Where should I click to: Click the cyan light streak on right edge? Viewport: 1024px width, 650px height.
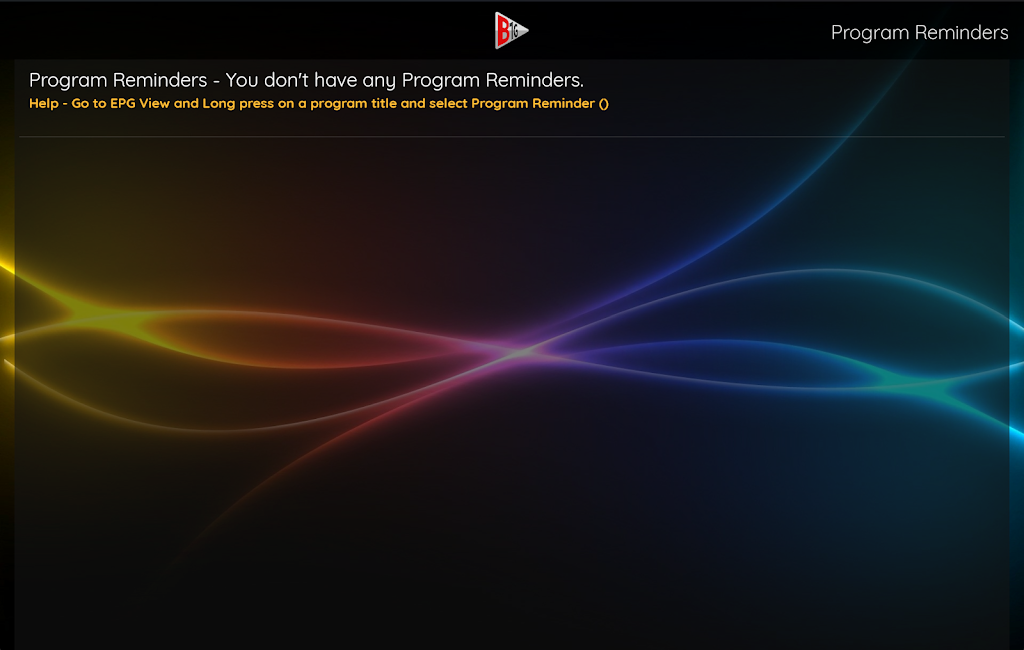(x=1015, y=330)
